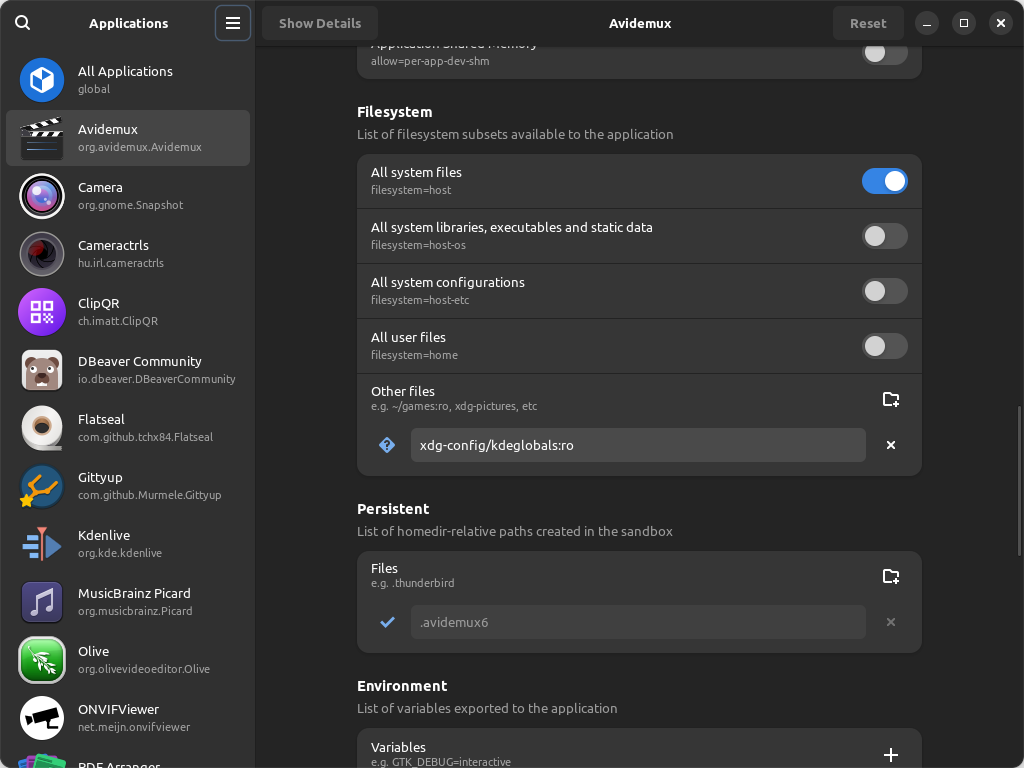The height and width of the screenshot is (768, 1024).
Task: Click the vertical scrollbar of permissions panel
Action: (x=1019, y=480)
